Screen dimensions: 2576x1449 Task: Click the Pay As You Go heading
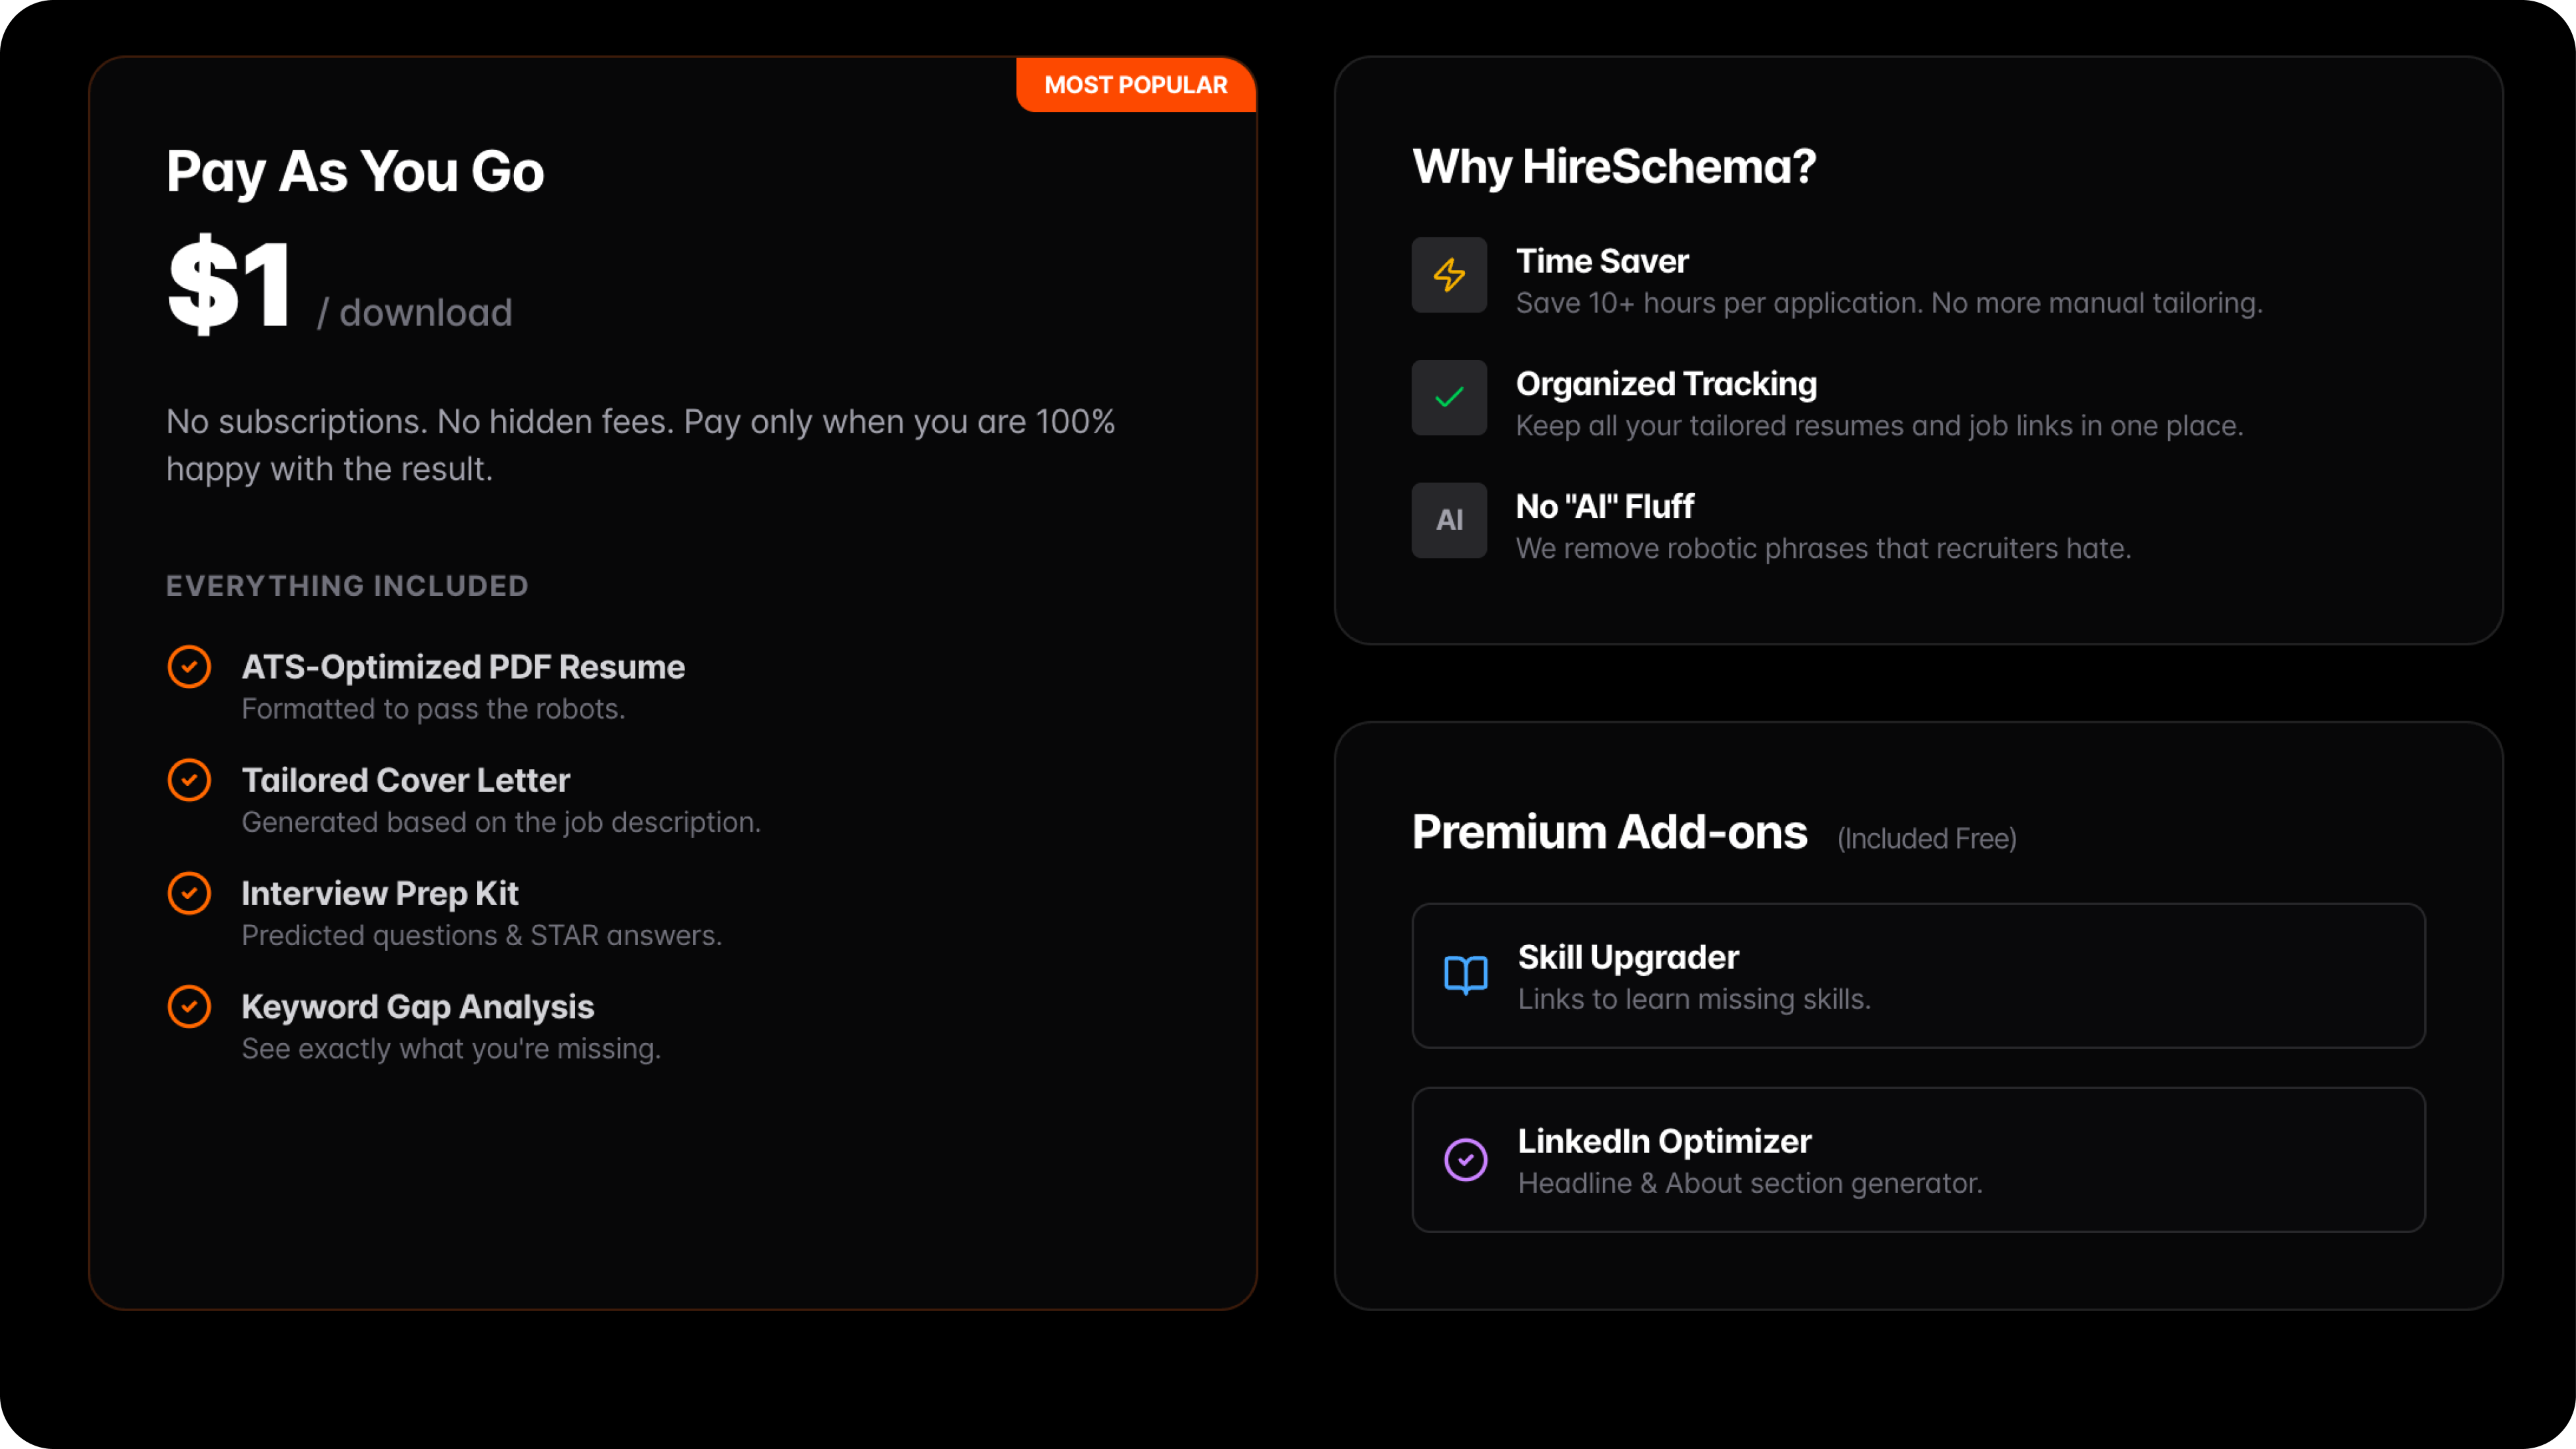[355, 171]
